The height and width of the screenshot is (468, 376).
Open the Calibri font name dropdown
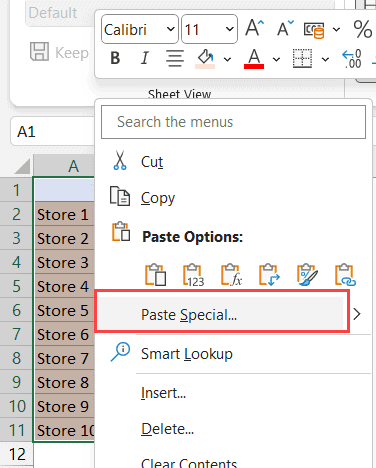[x=171, y=29]
